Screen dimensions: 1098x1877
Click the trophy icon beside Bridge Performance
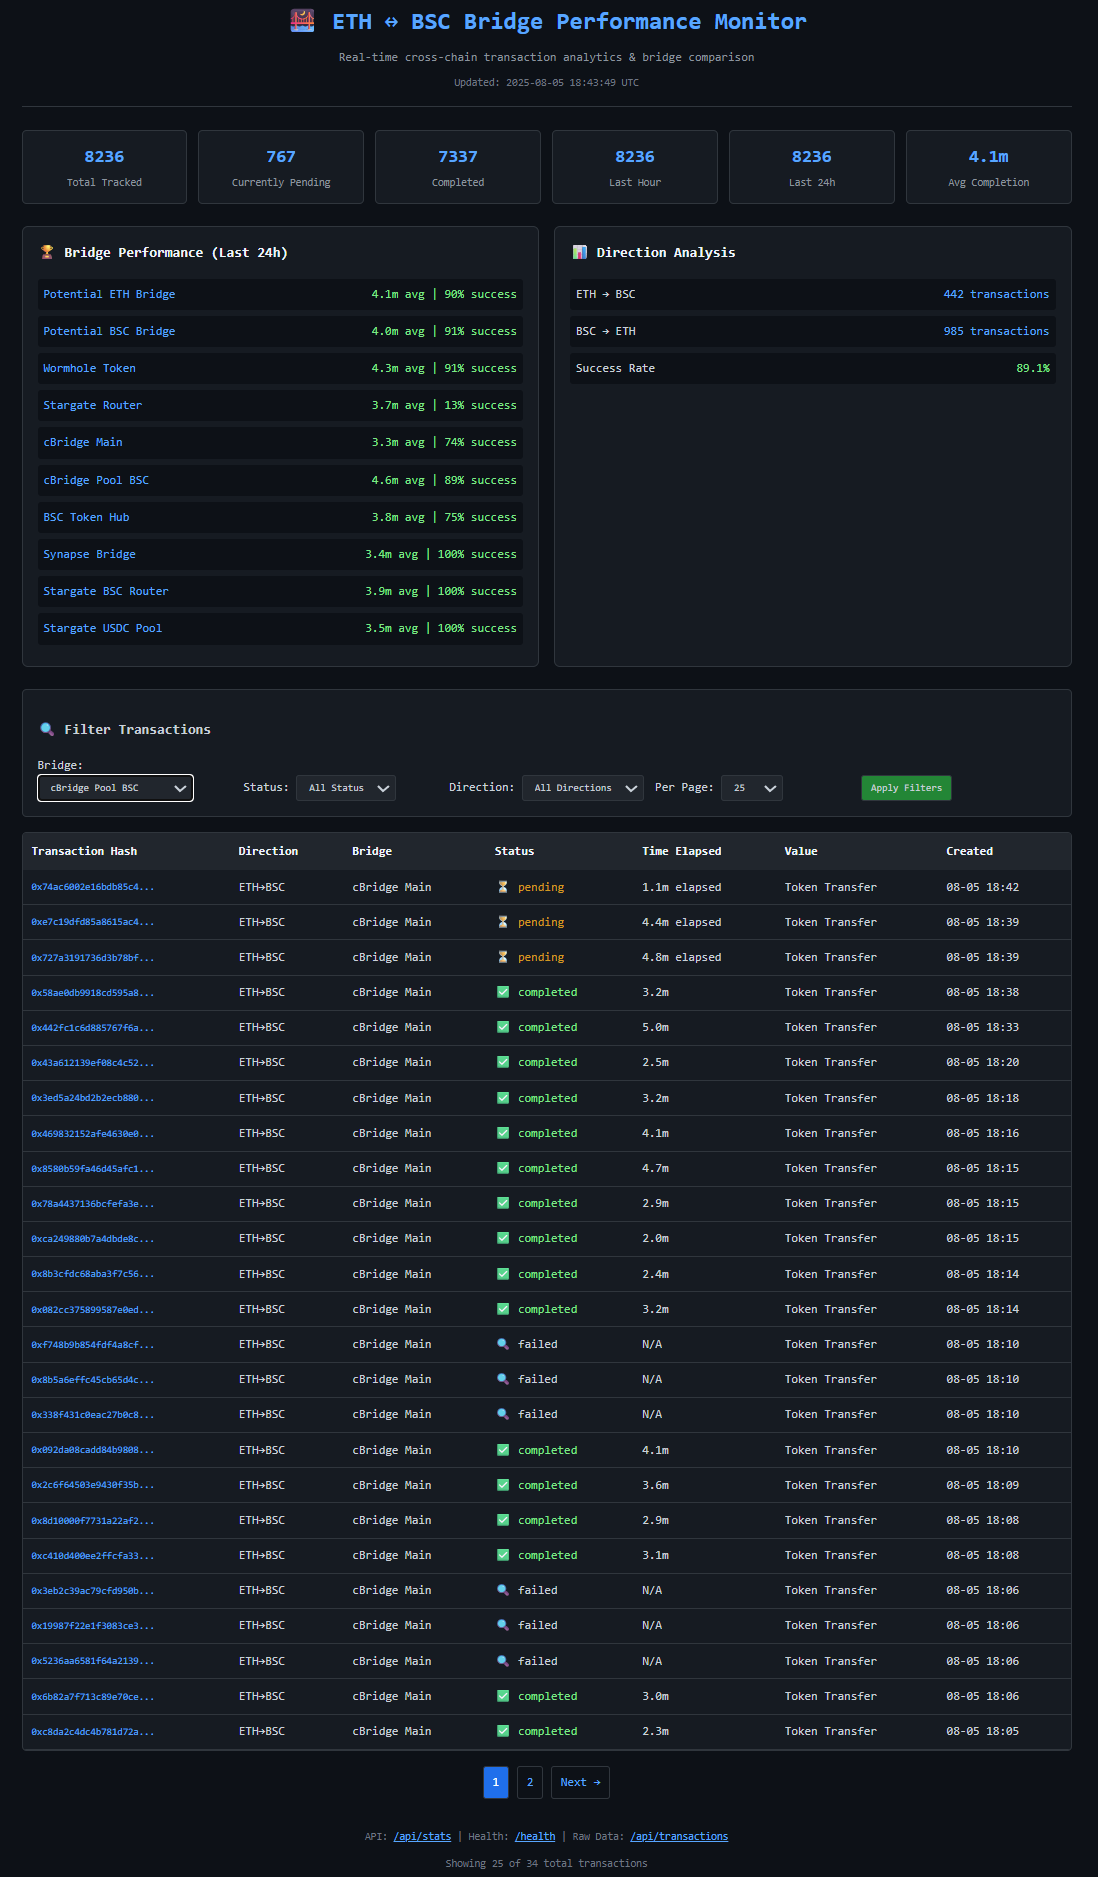click(47, 252)
